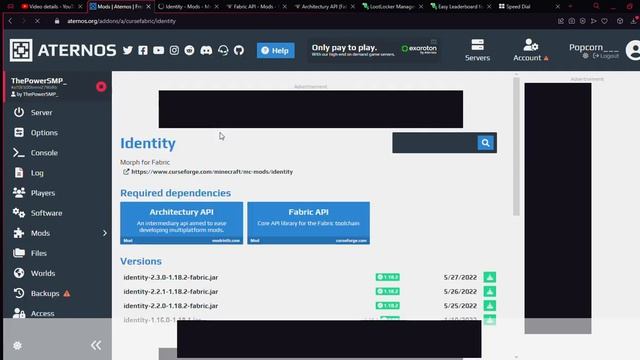The image size is (640, 360).
Task: Click the page vertical scrollbar
Action: click(516, 147)
